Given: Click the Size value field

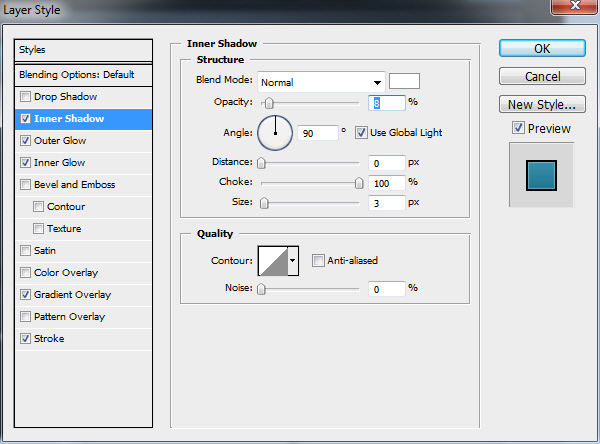Looking at the screenshot, I should (386, 203).
